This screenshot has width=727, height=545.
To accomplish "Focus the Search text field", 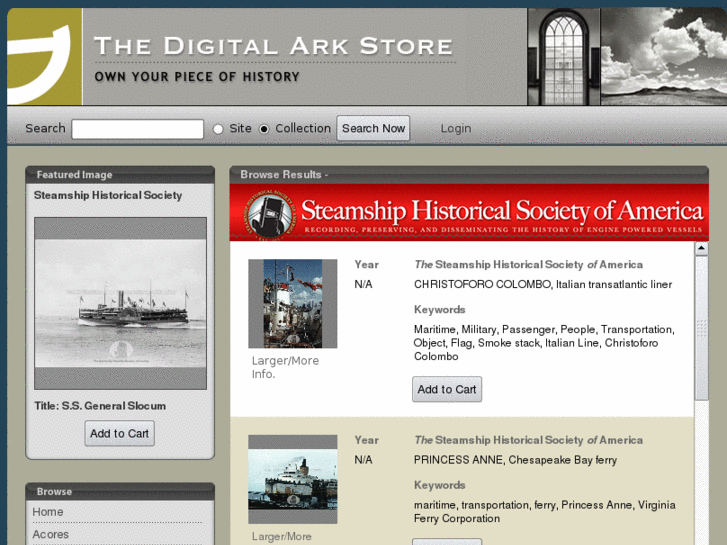I will point(138,129).
